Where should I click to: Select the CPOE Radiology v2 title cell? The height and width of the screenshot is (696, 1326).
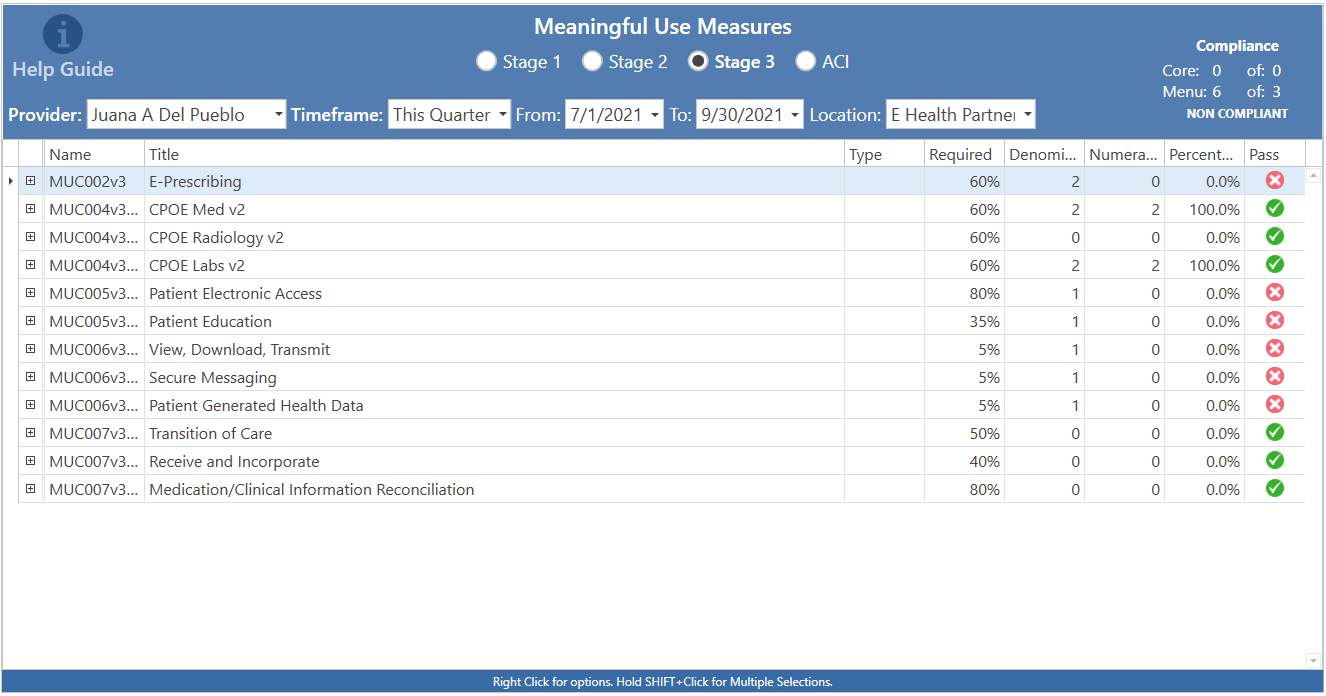[x=494, y=237]
